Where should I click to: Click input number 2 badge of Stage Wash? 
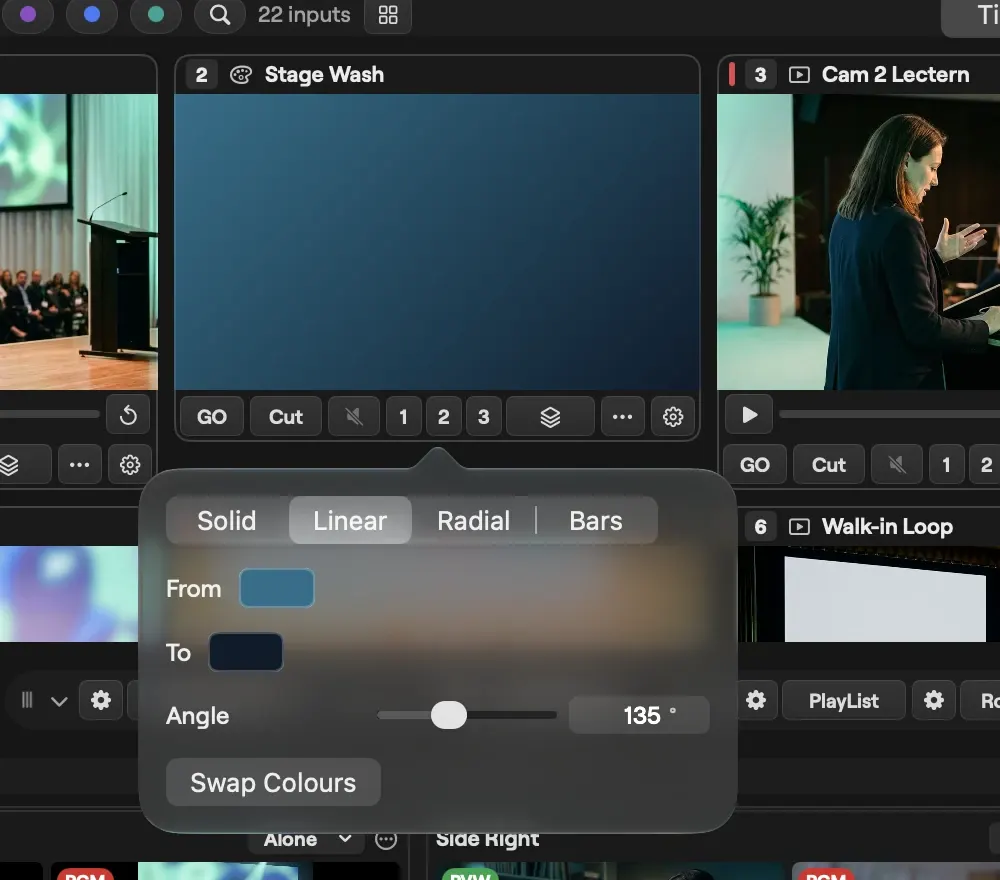(x=201, y=75)
